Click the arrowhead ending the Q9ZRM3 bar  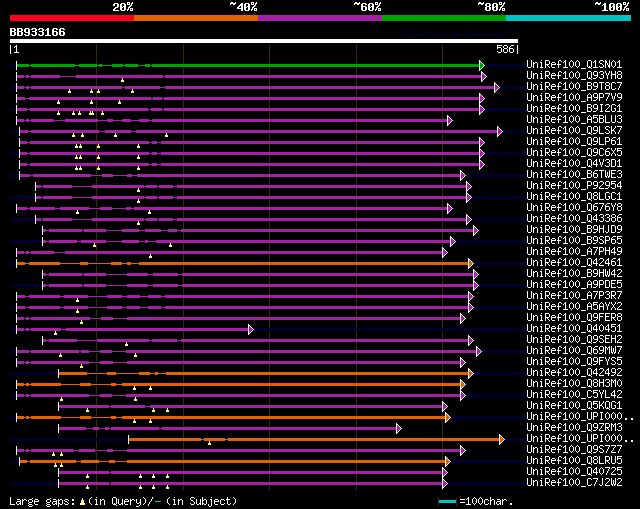[x=399, y=429]
